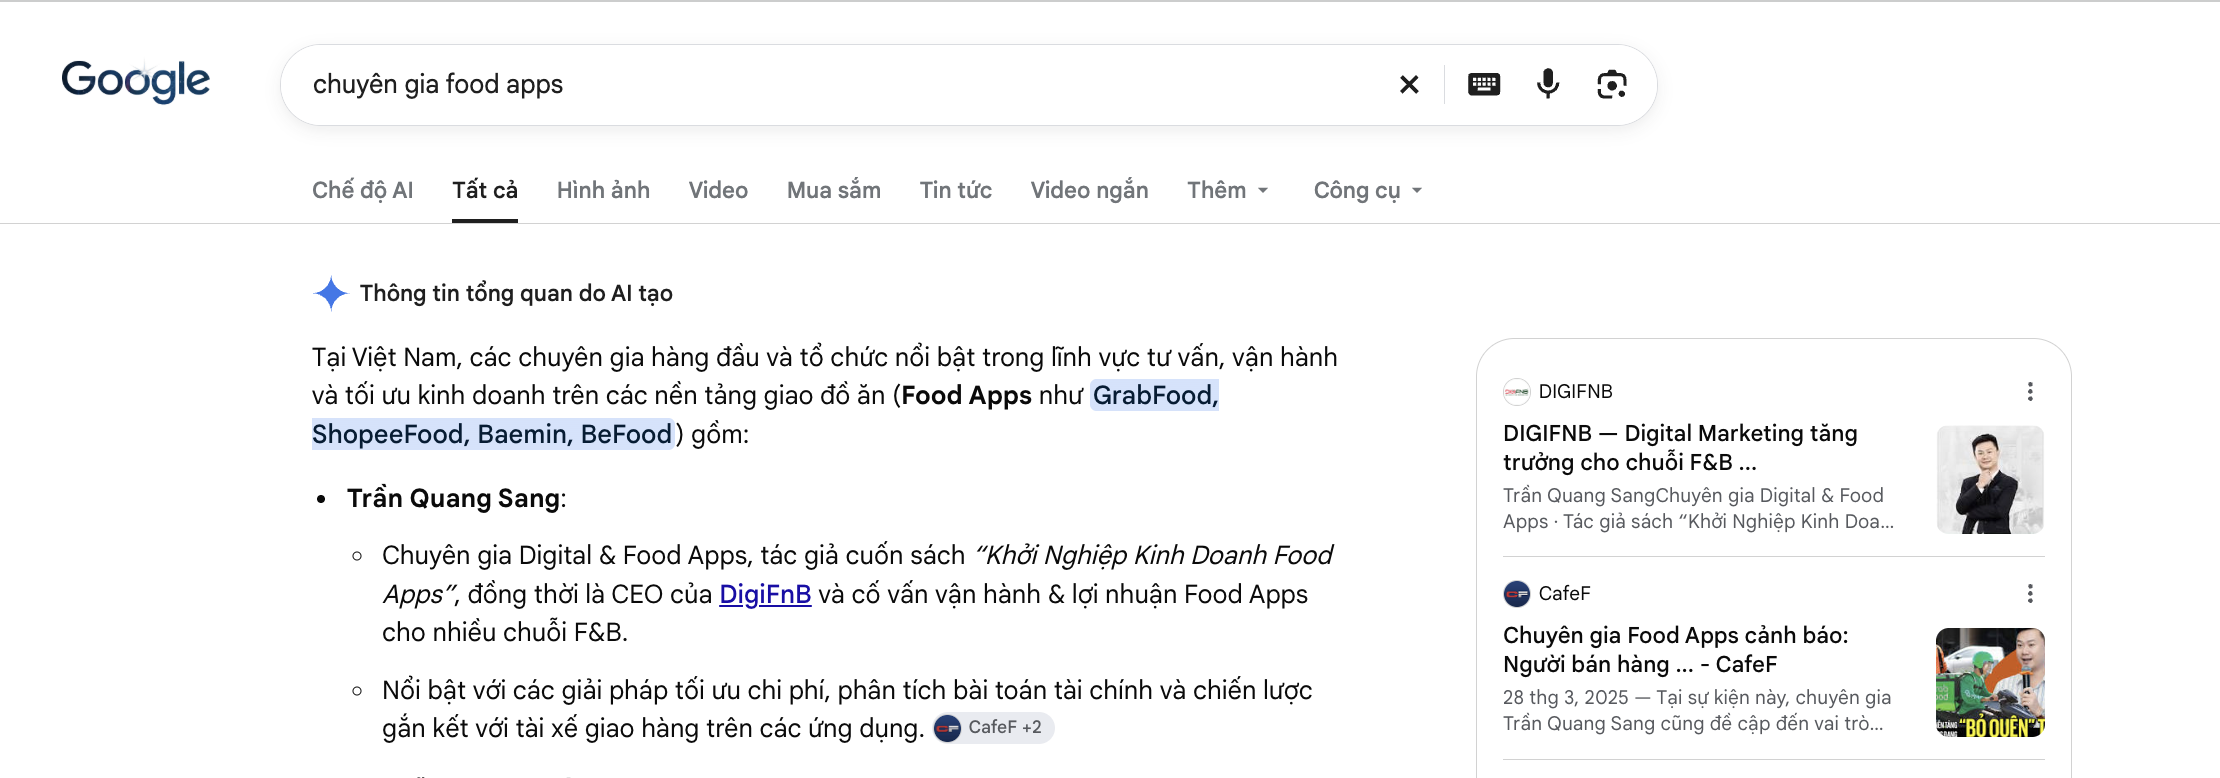Image resolution: width=2220 pixels, height=778 pixels.
Task: Start voice search with the microphone icon
Action: pyautogui.click(x=1548, y=85)
